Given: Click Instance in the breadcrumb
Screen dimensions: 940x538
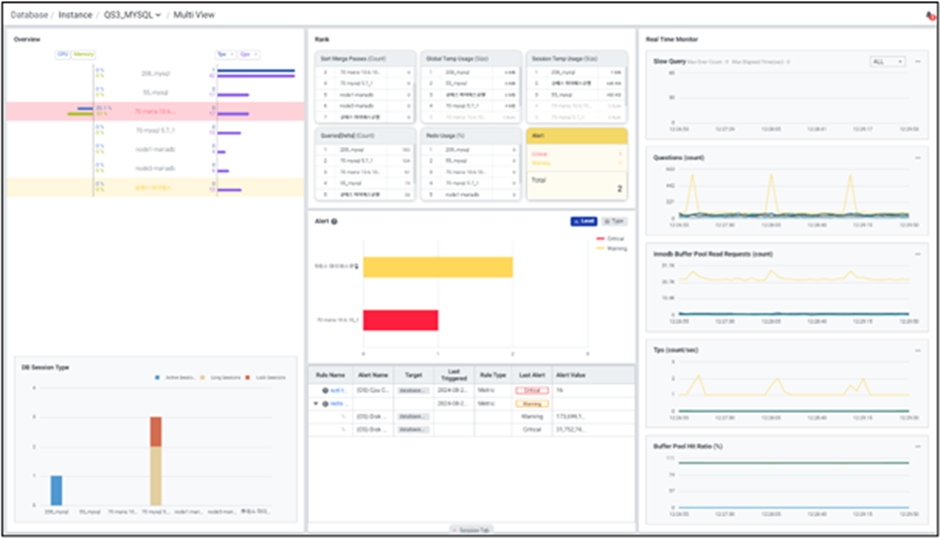Looking at the screenshot, I should (x=74, y=15).
